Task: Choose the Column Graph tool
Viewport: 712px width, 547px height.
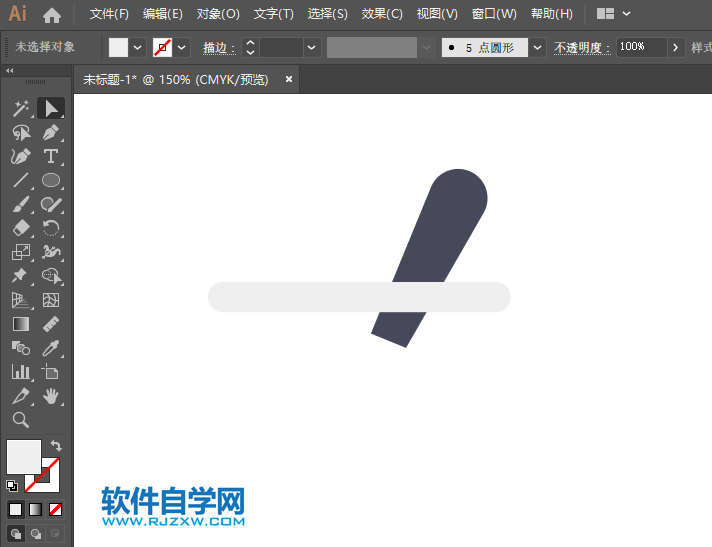Action: point(21,372)
